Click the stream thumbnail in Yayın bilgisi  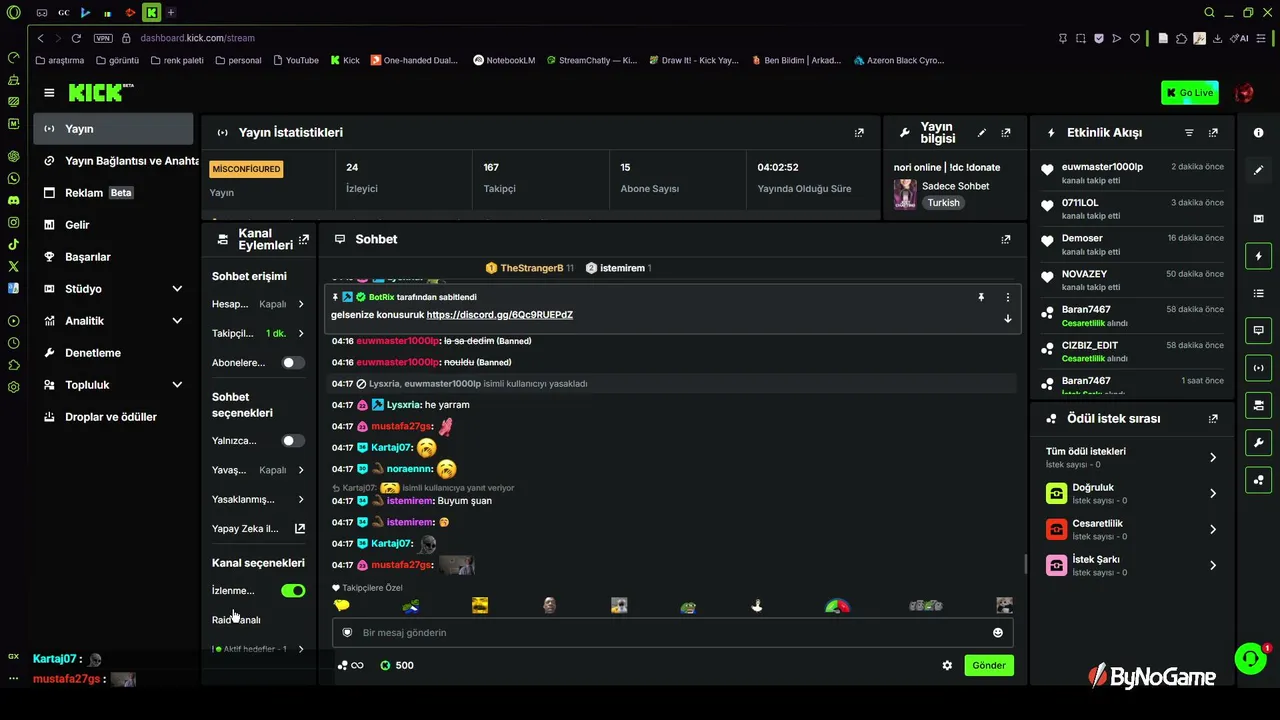tap(905, 194)
